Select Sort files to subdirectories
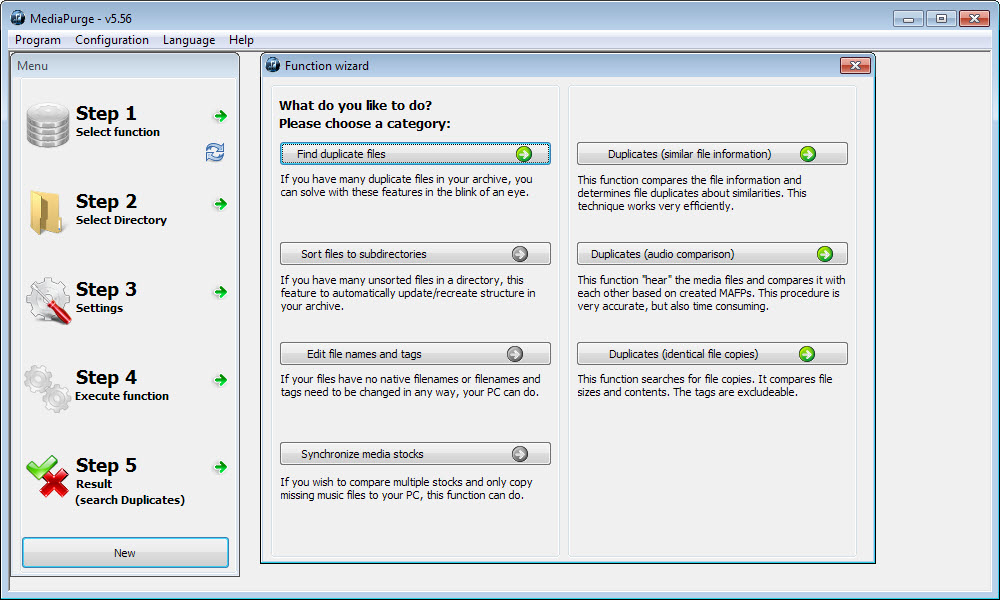The height and width of the screenshot is (600, 1000). tap(415, 254)
